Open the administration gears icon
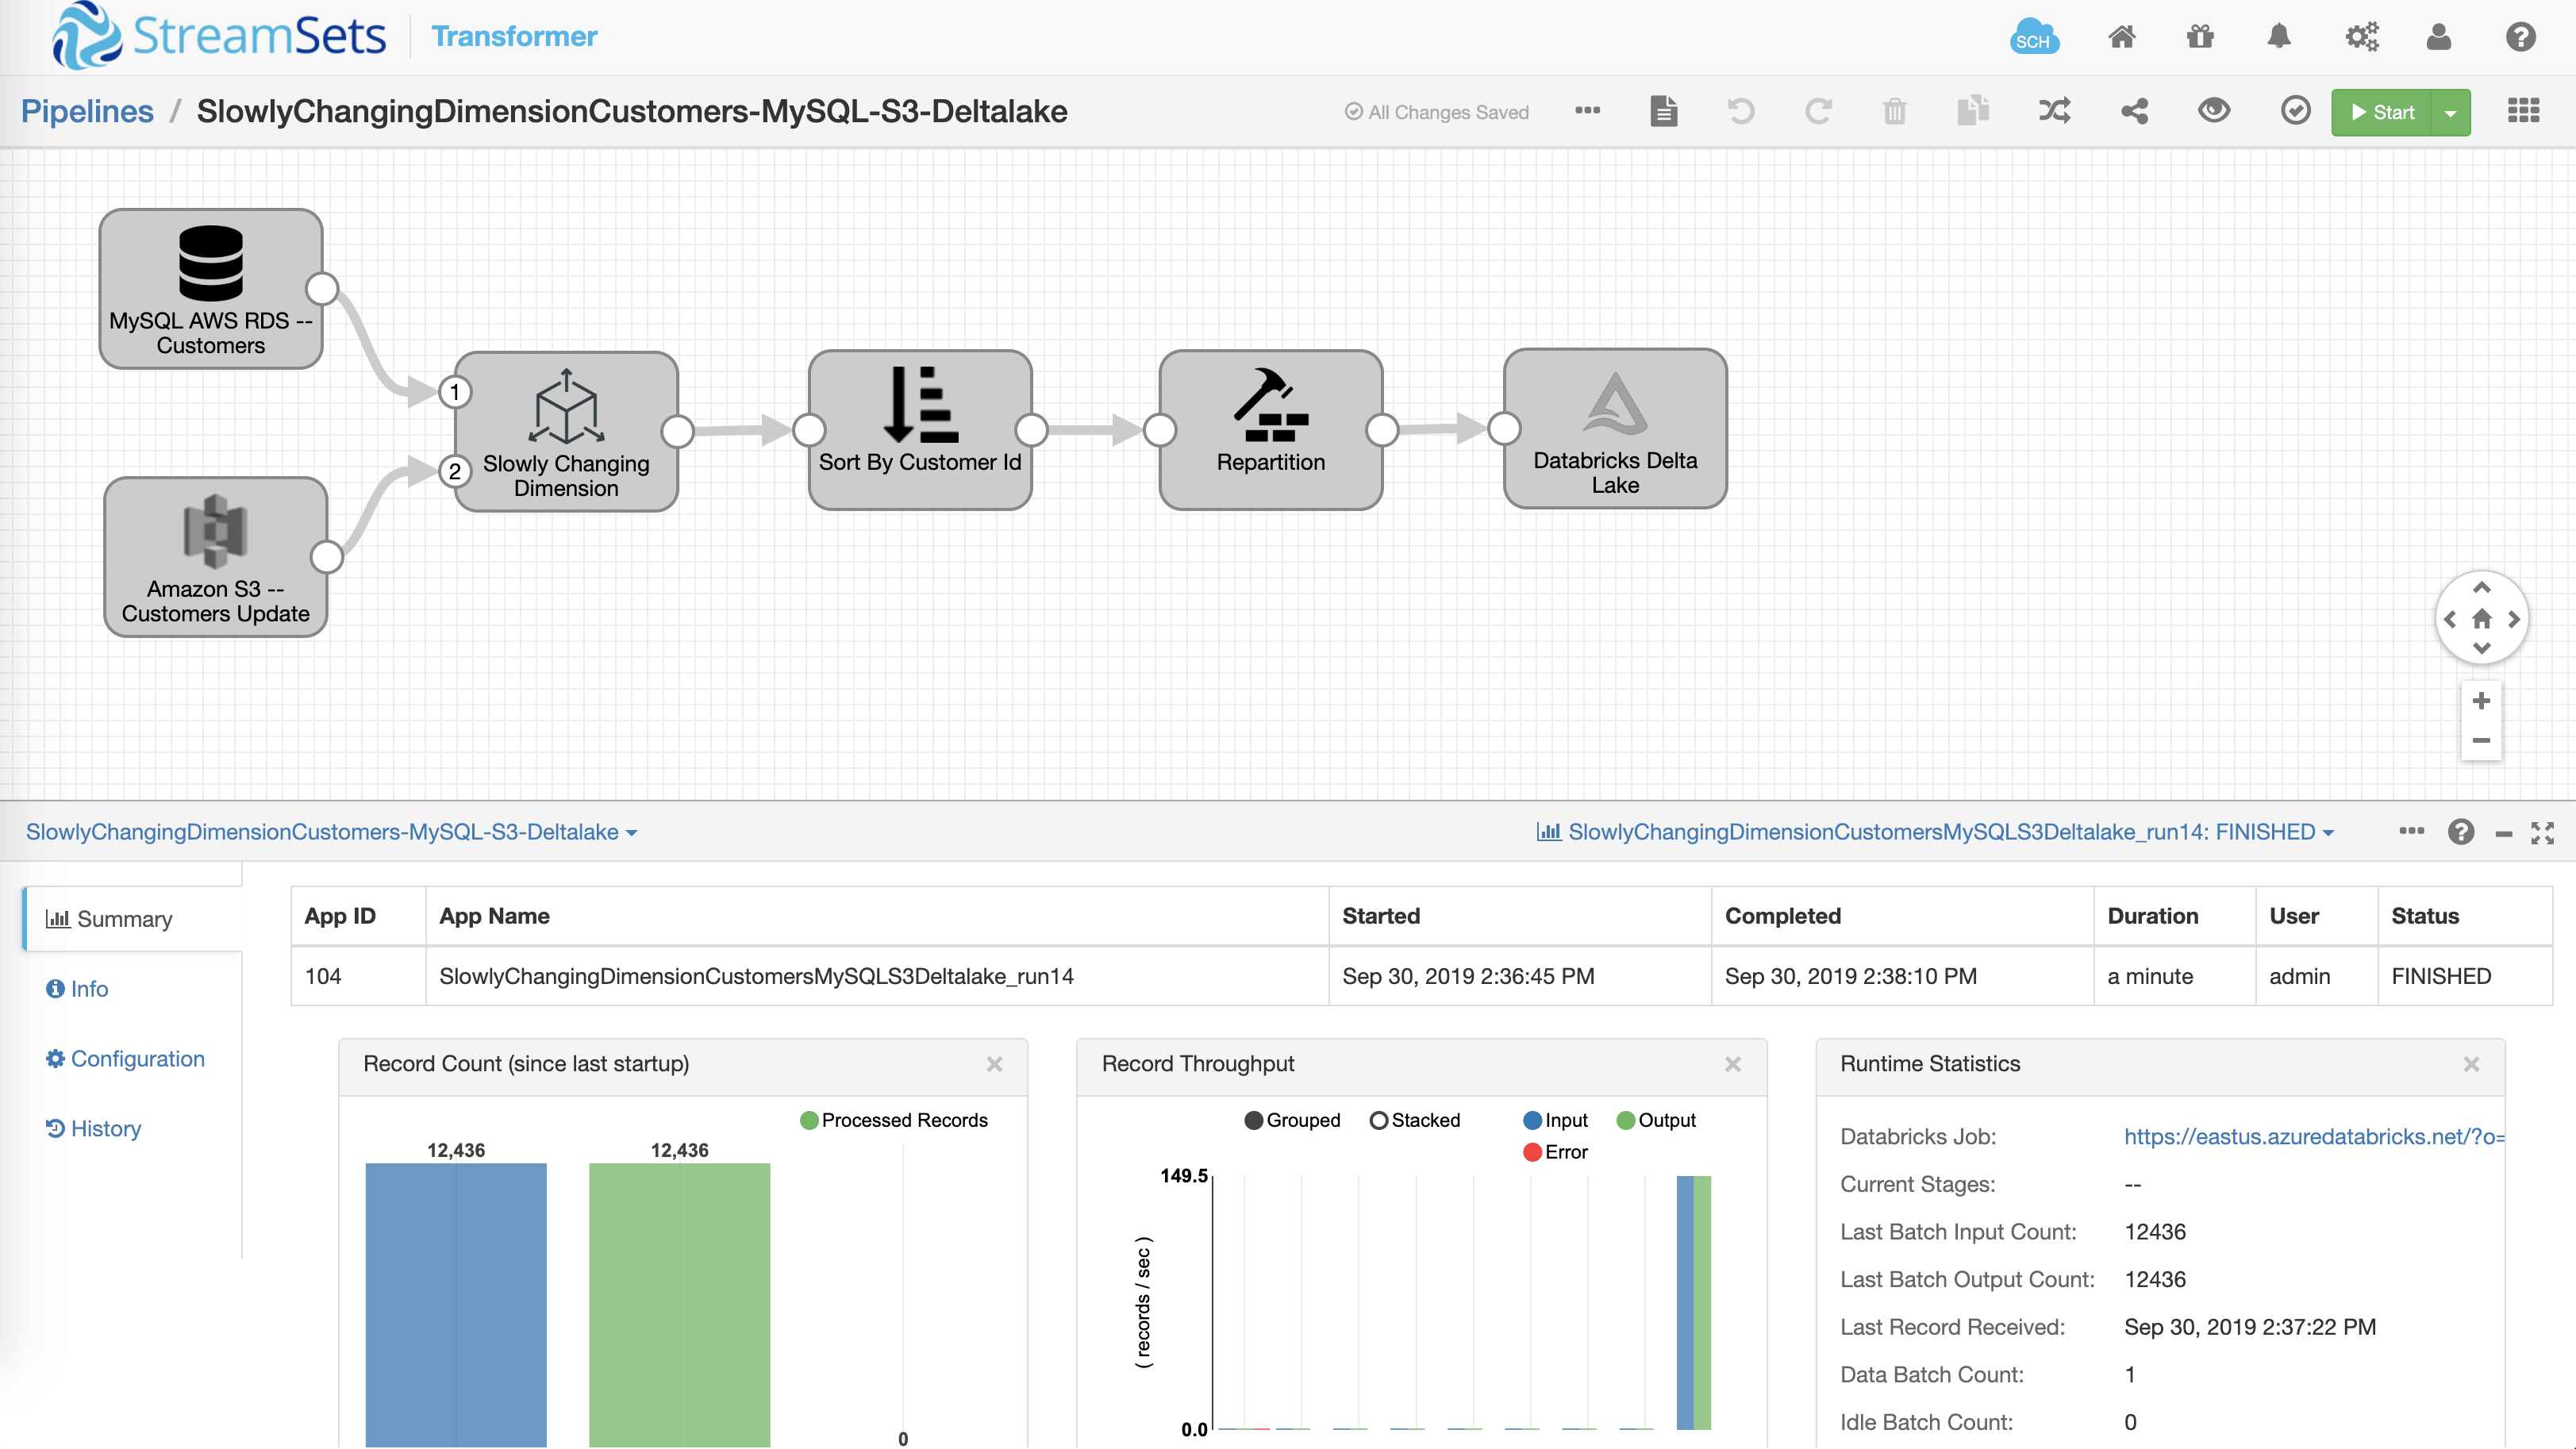The height and width of the screenshot is (1449, 2576). 2362,37
